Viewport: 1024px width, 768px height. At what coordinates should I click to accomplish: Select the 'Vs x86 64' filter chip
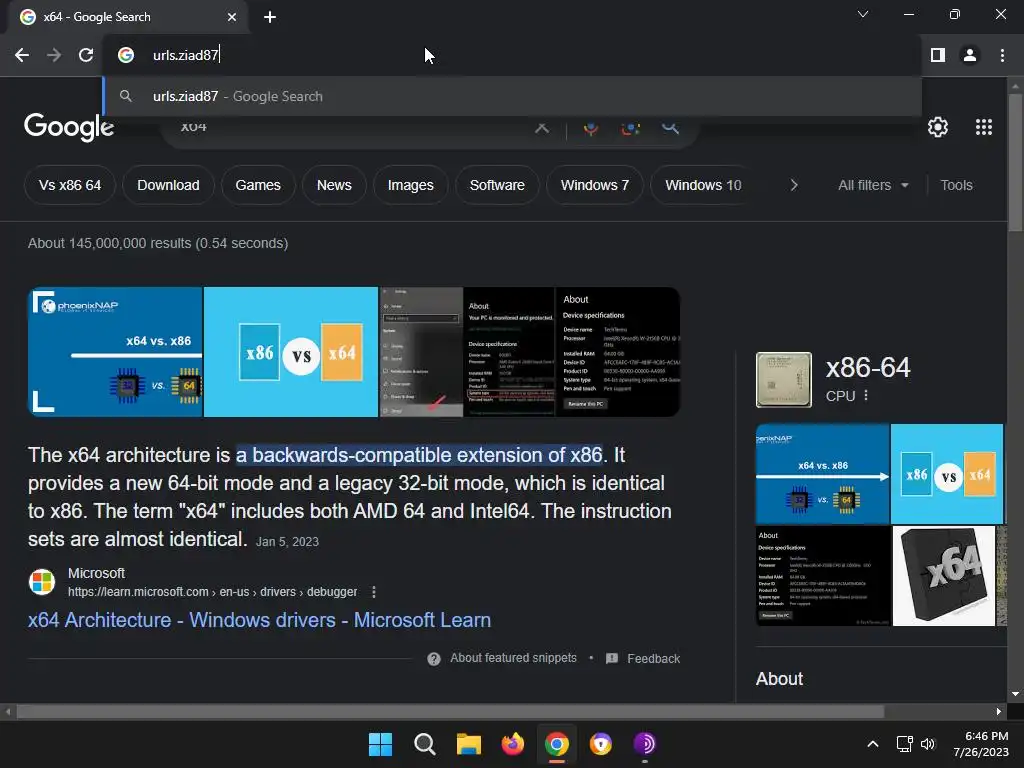click(x=70, y=185)
